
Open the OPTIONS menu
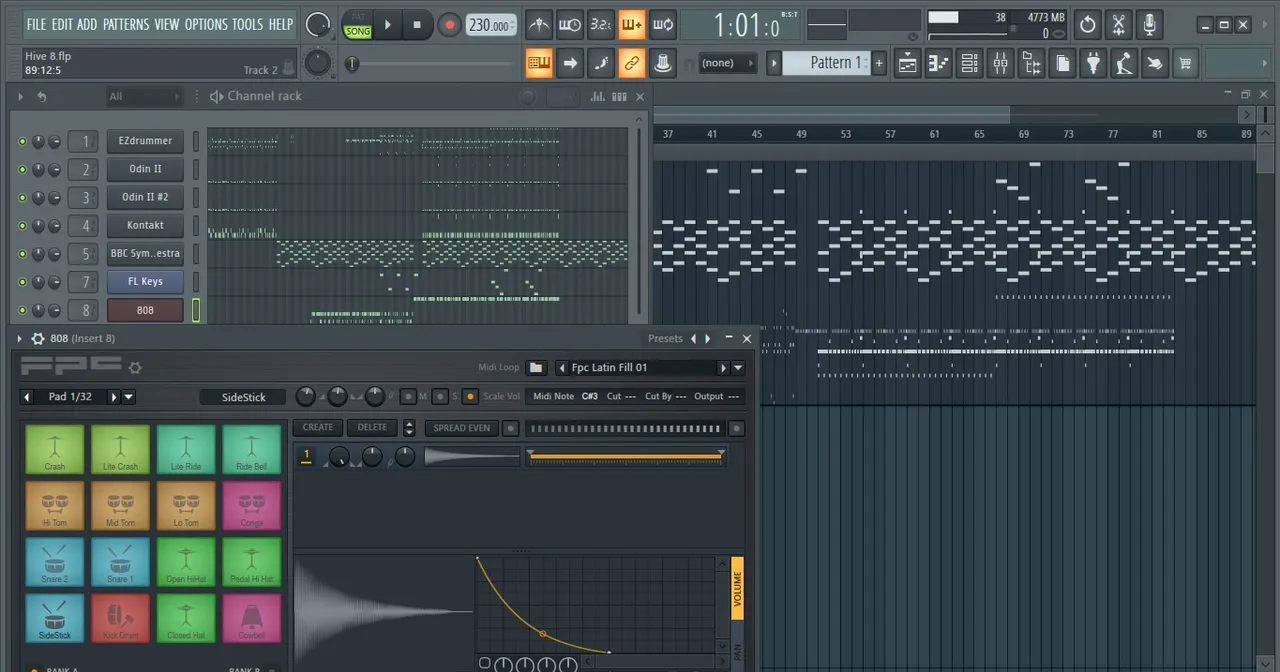[x=206, y=24]
